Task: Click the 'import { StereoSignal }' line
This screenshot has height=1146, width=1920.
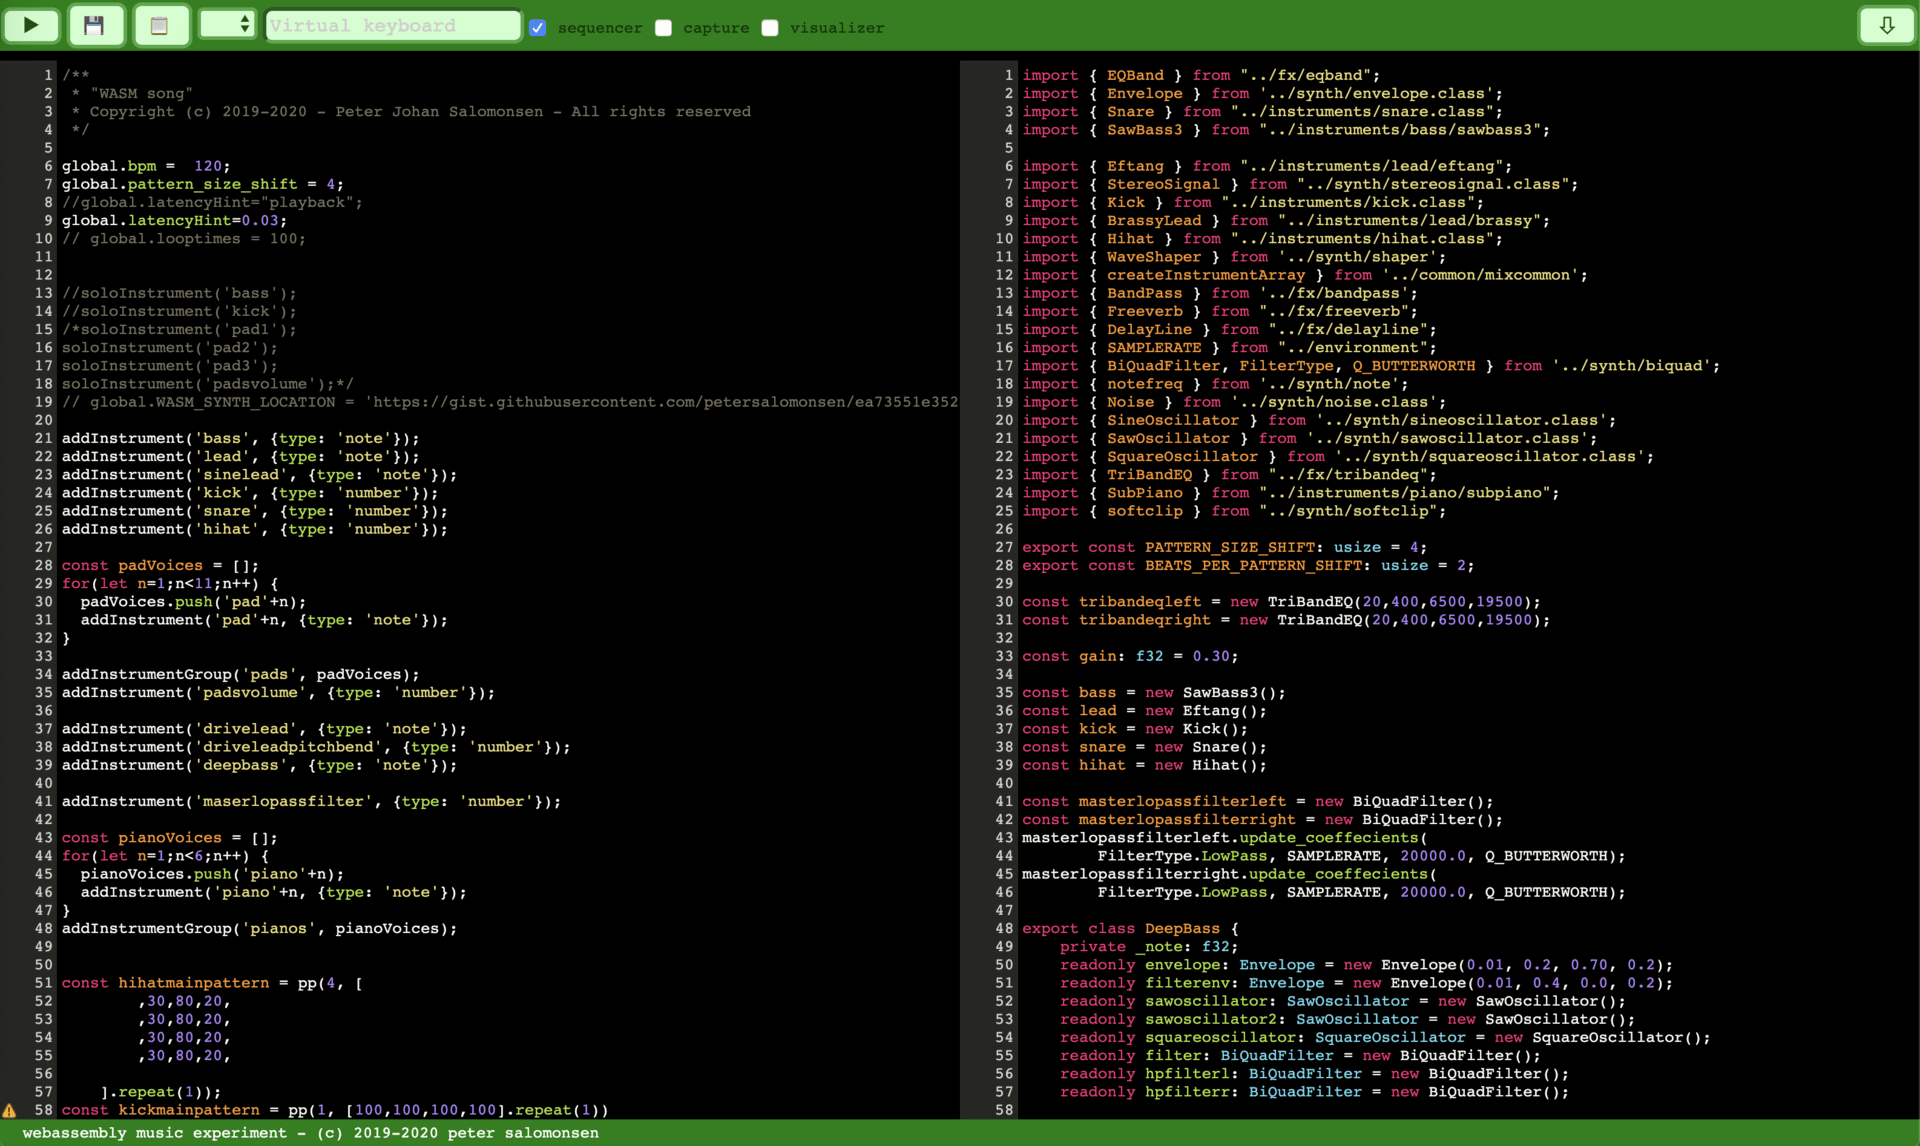Action: [x=1300, y=184]
